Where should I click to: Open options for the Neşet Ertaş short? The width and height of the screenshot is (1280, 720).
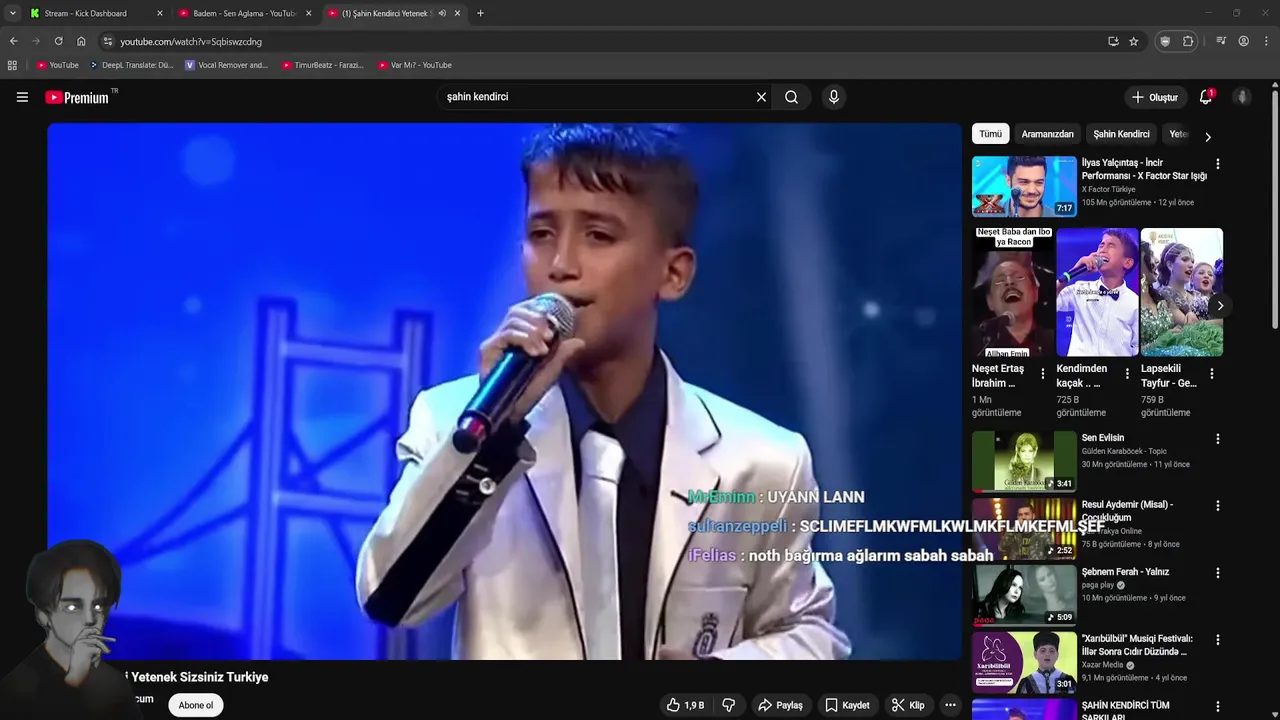[x=1042, y=373]
